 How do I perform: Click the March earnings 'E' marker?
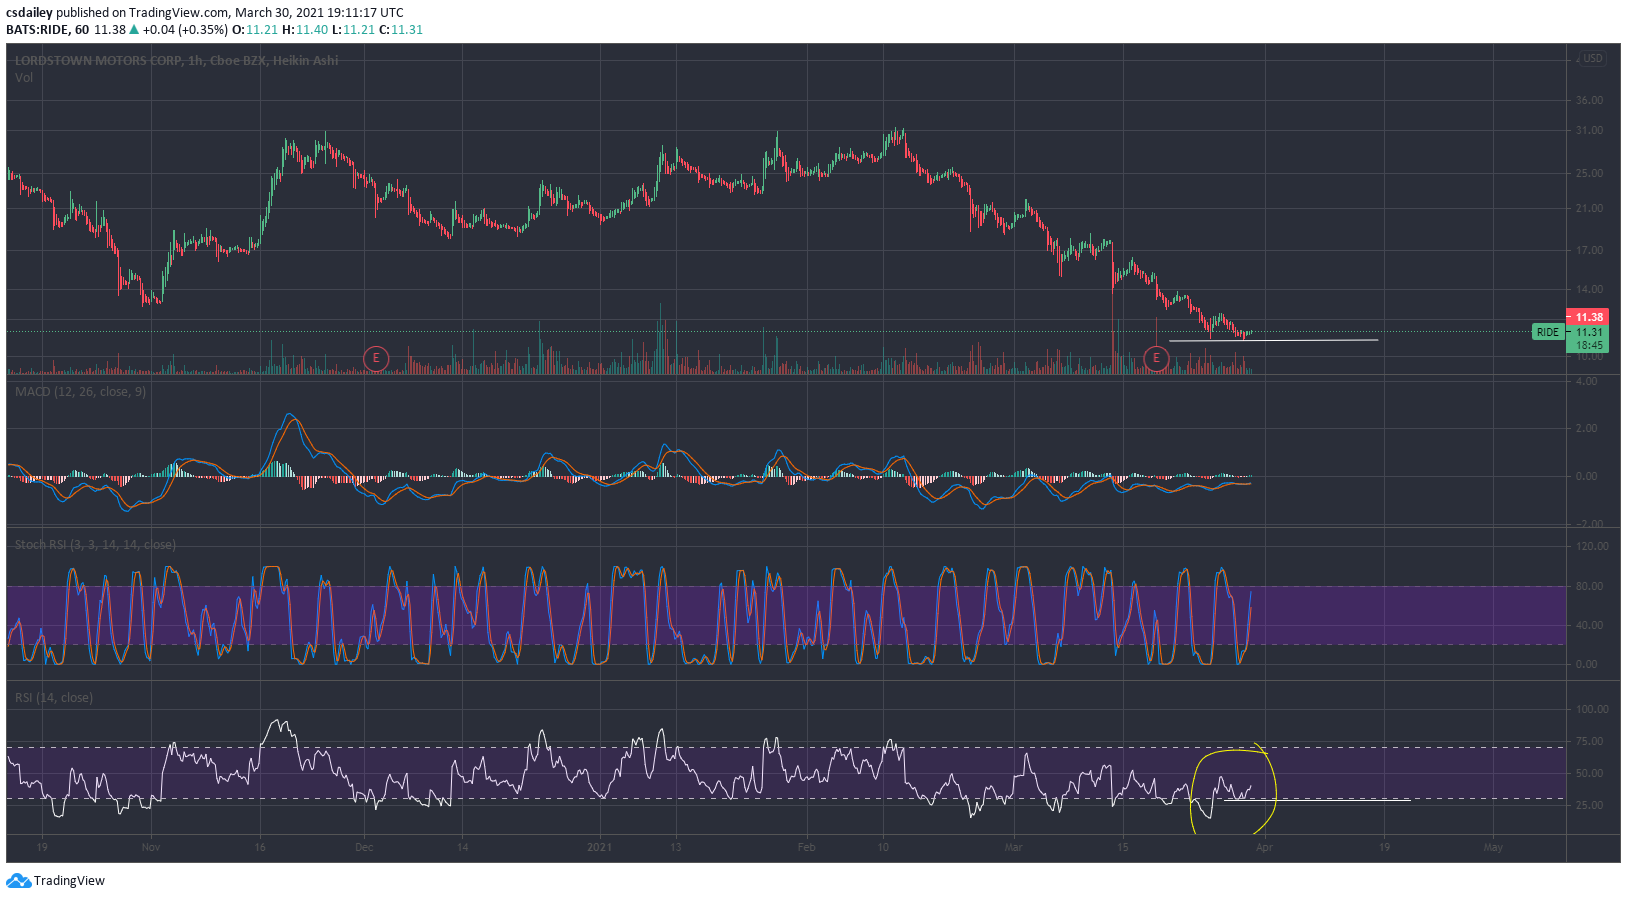click(x=1156, y=358)
